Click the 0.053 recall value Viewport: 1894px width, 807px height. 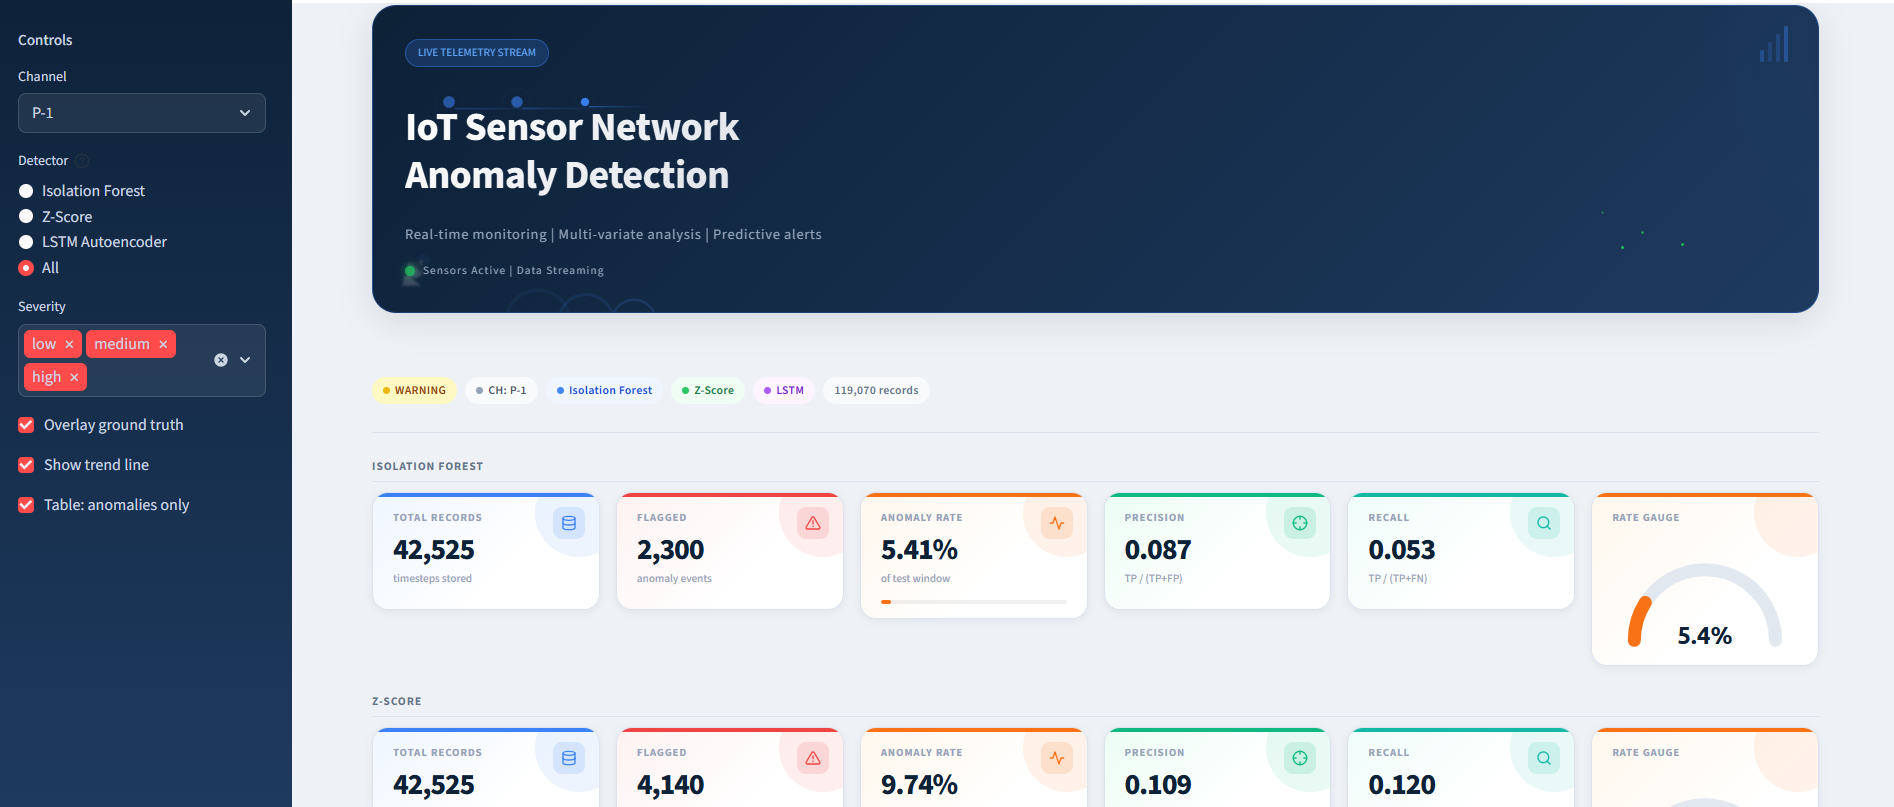point(1402,550)
